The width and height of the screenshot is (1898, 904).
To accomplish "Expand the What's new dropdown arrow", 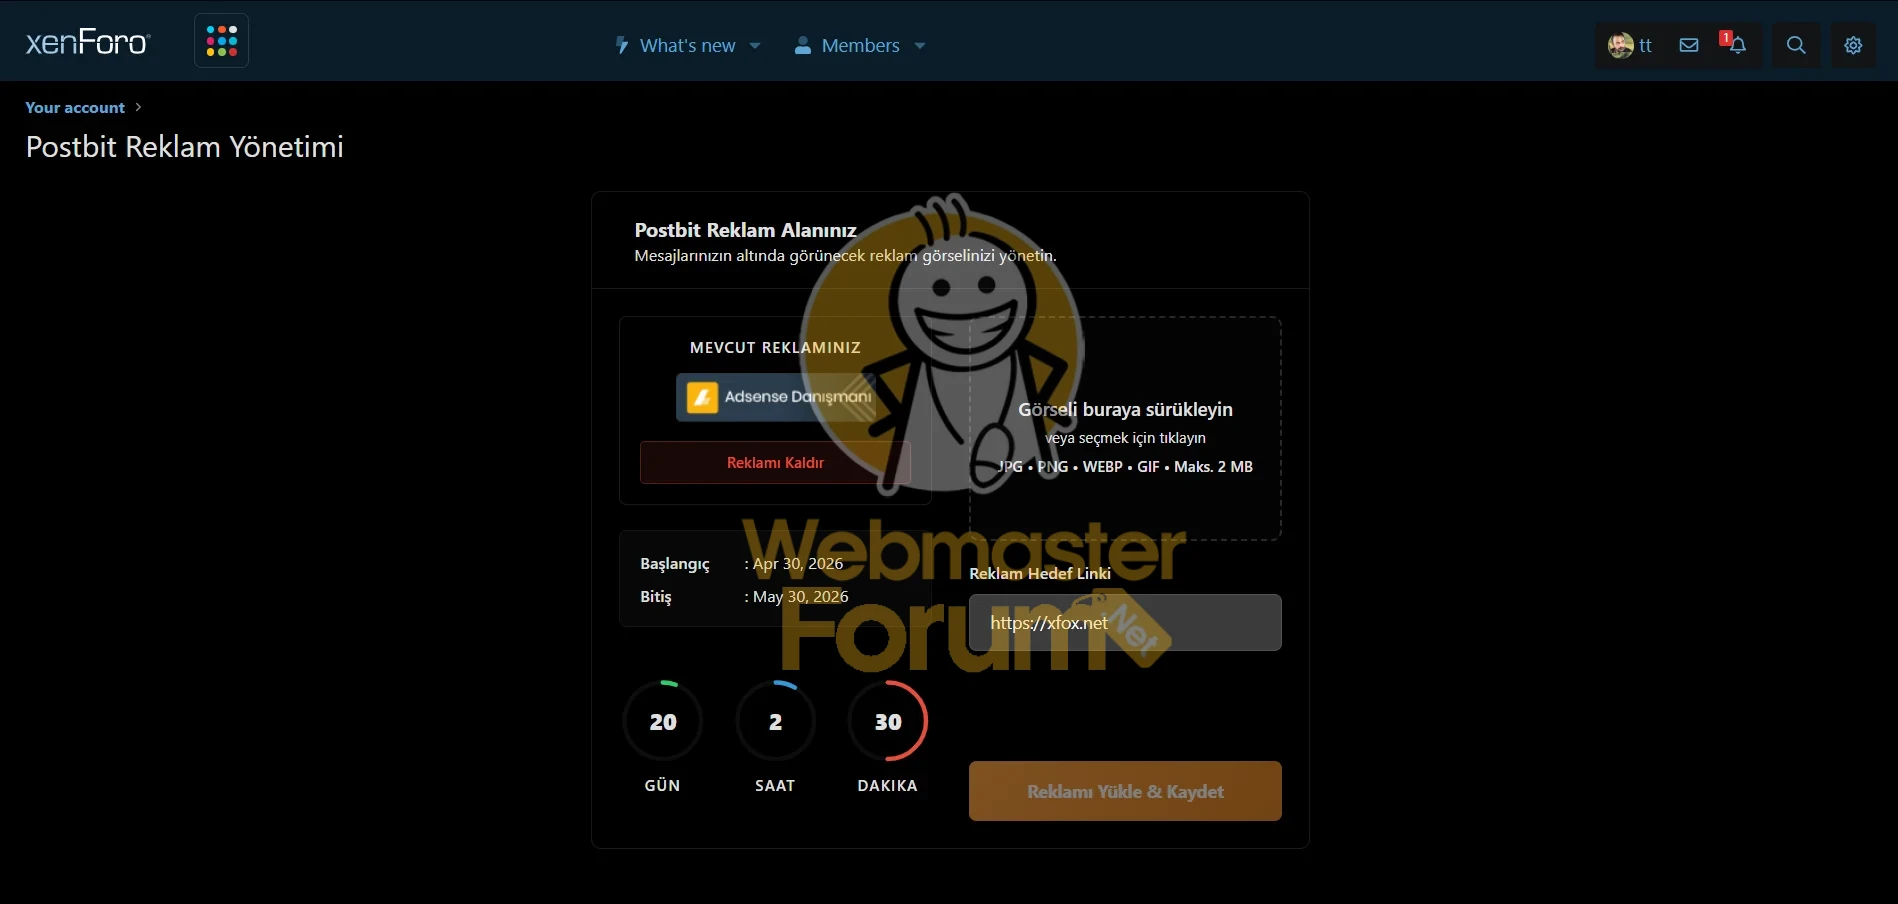I will 755,46.
